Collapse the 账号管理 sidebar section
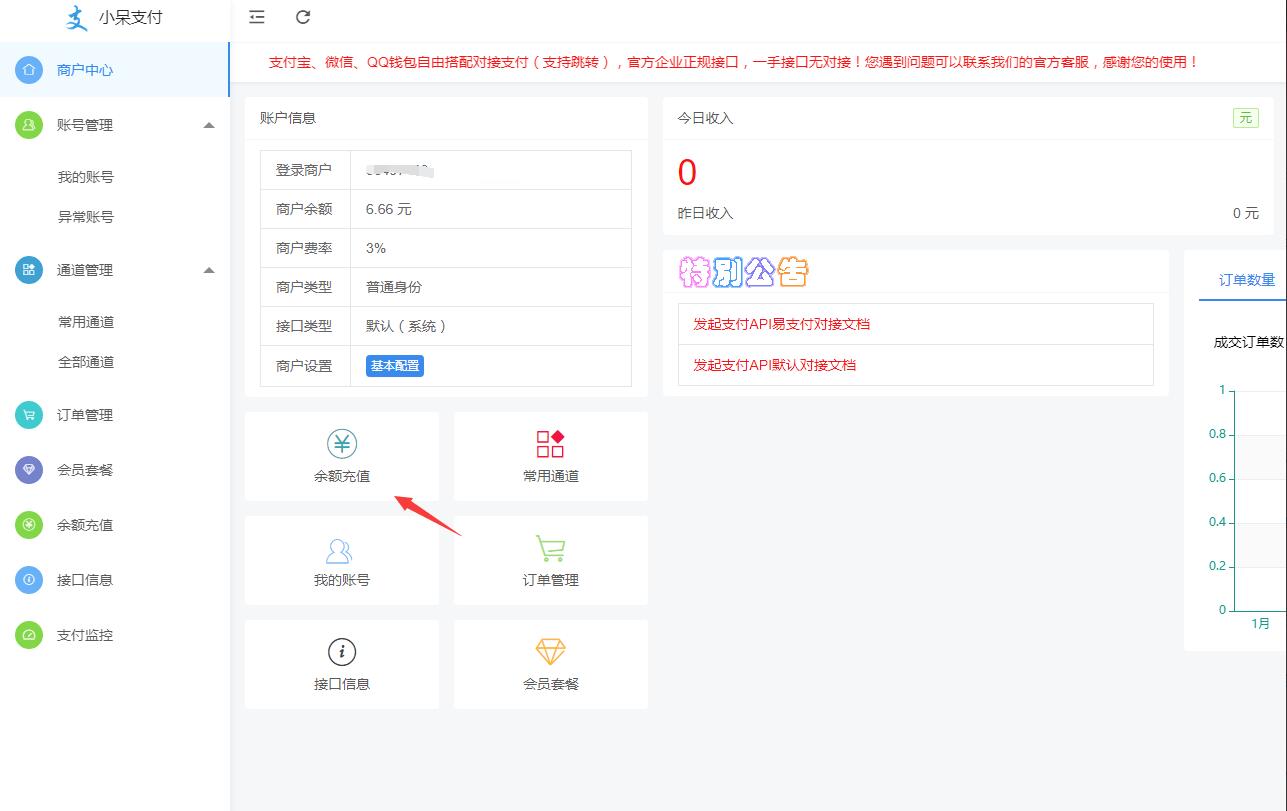 209,125
